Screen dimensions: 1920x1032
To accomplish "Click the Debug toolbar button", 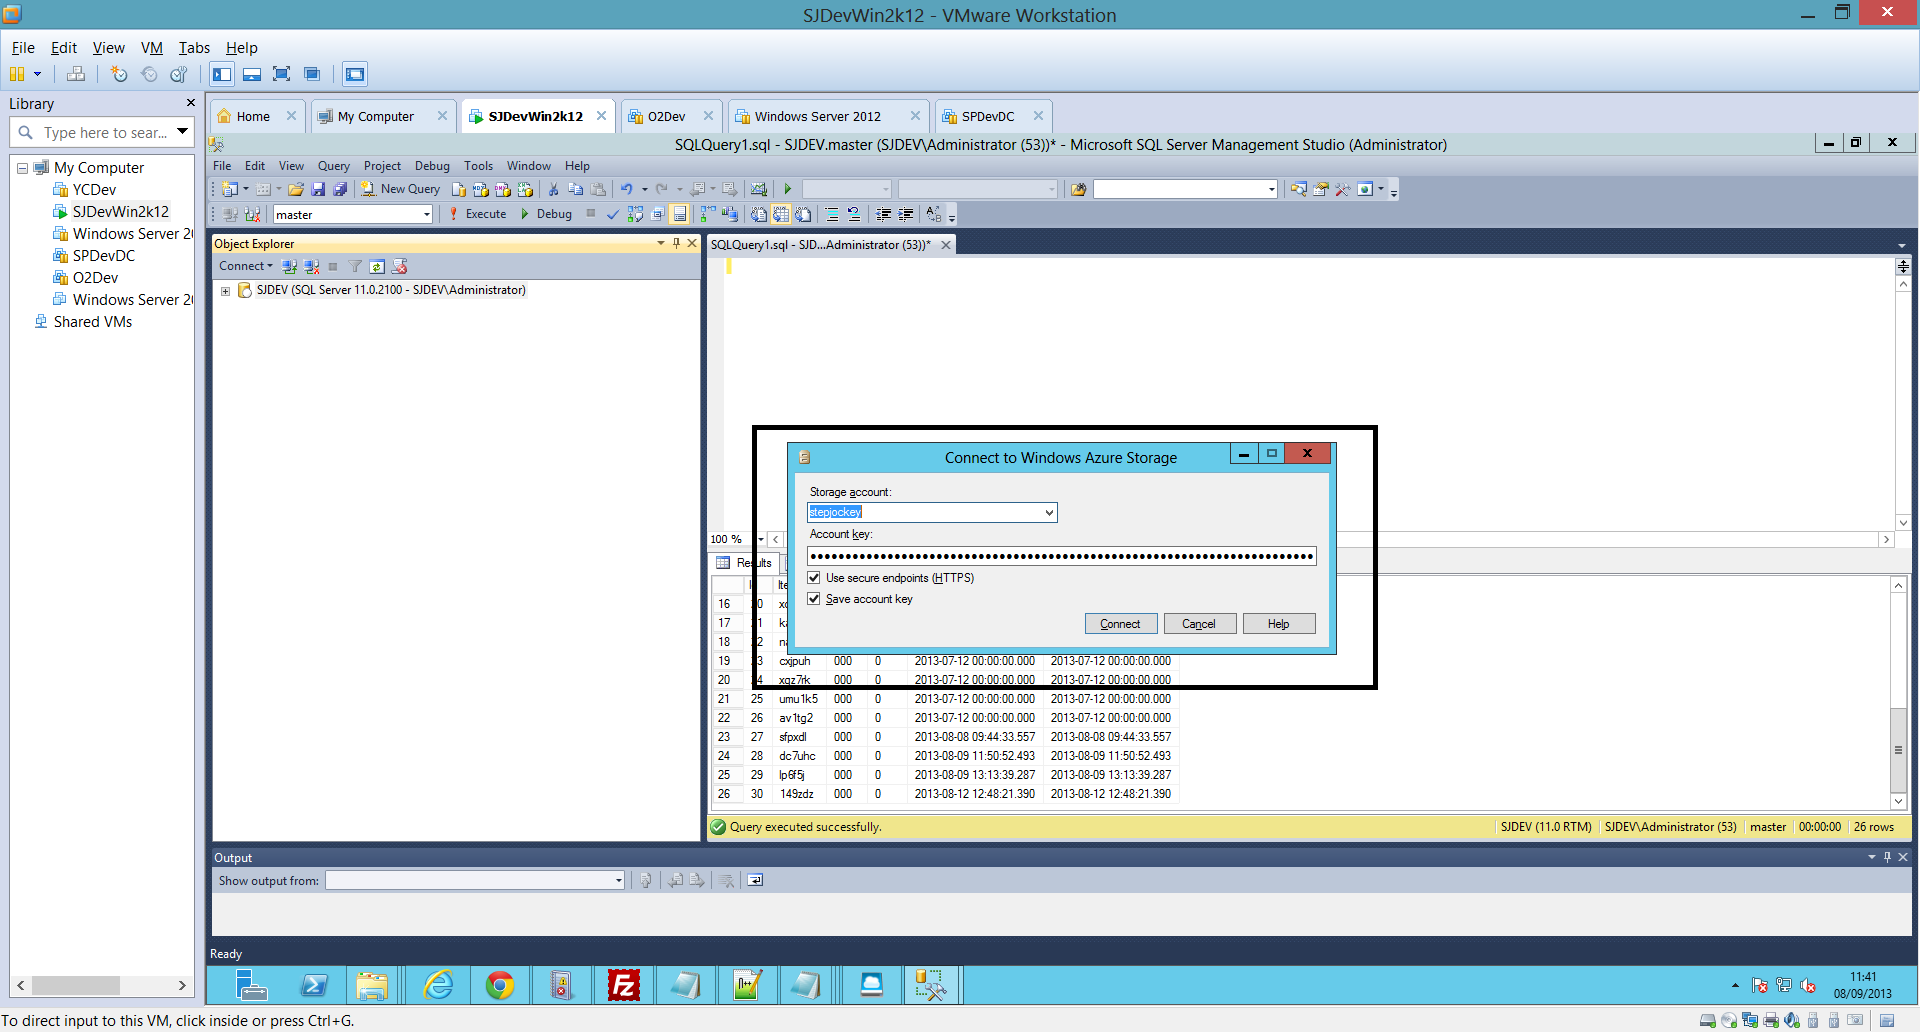I will (x=546, y=214).
